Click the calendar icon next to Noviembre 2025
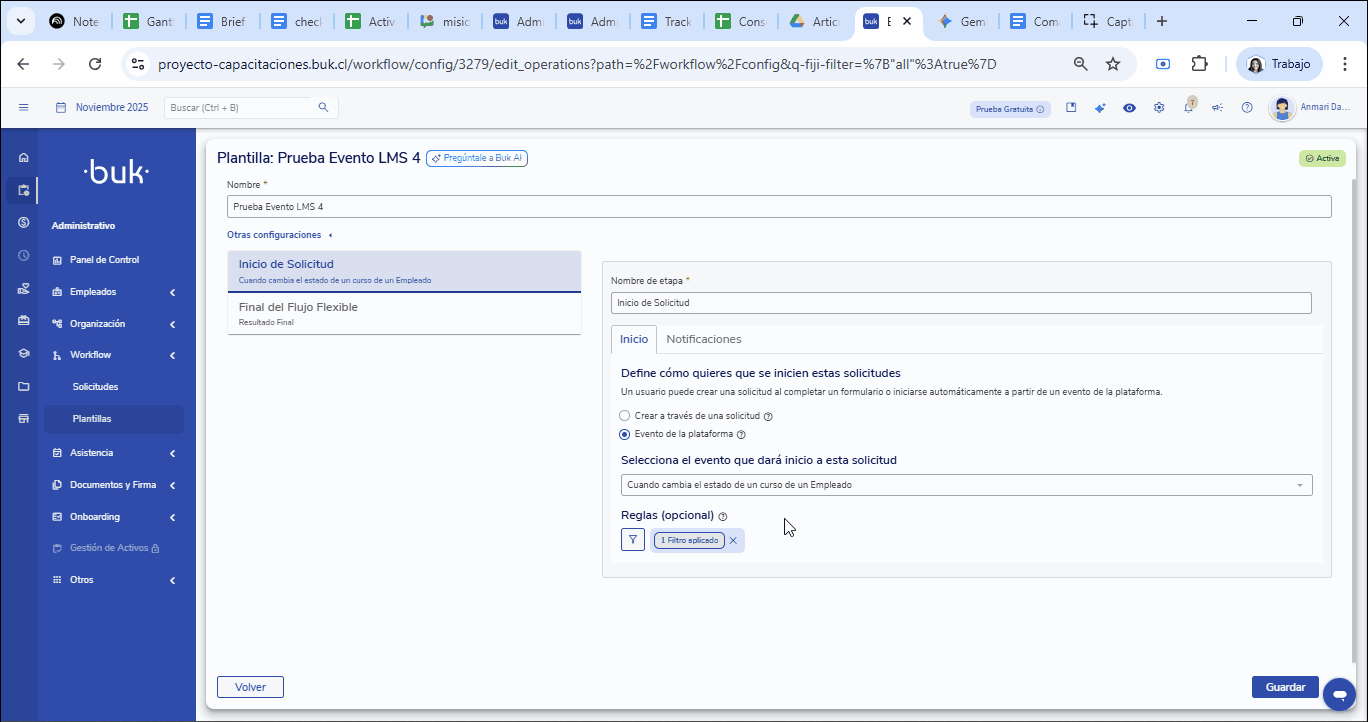Screen dimensions: 1368x722 [63, 107]
